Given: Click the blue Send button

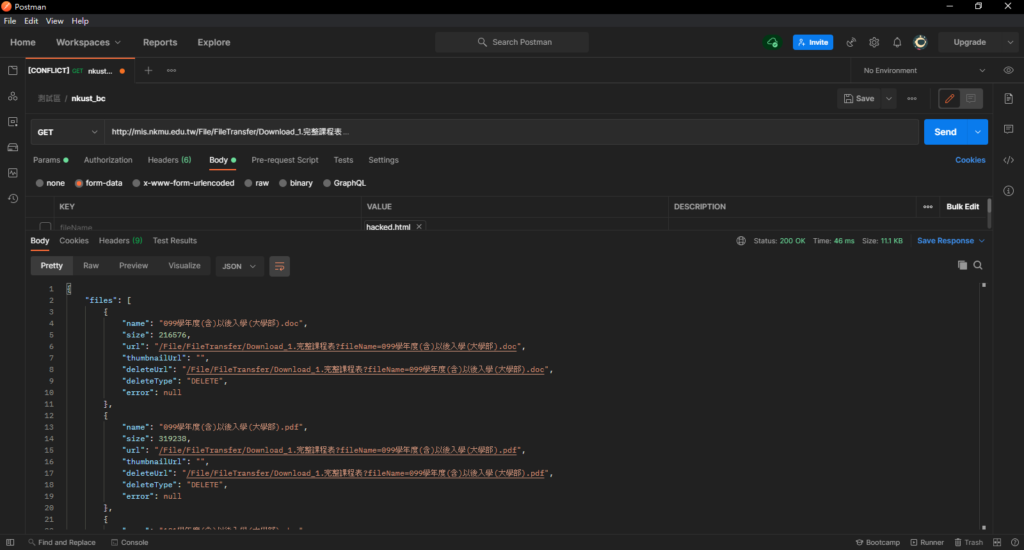Looking at the screenshot, I should [946, 132].
